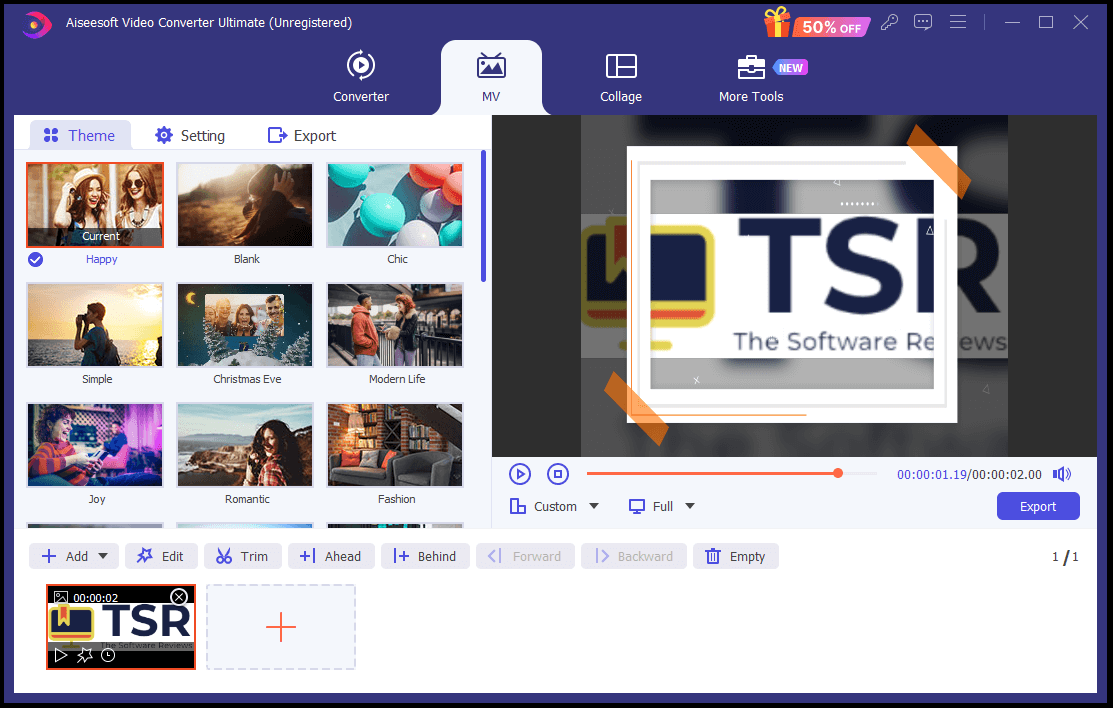The image size is (1113, 708).
Task: Click the Aiseesoft logo icon
Action: pyautogui.click(x=36, y=24)
